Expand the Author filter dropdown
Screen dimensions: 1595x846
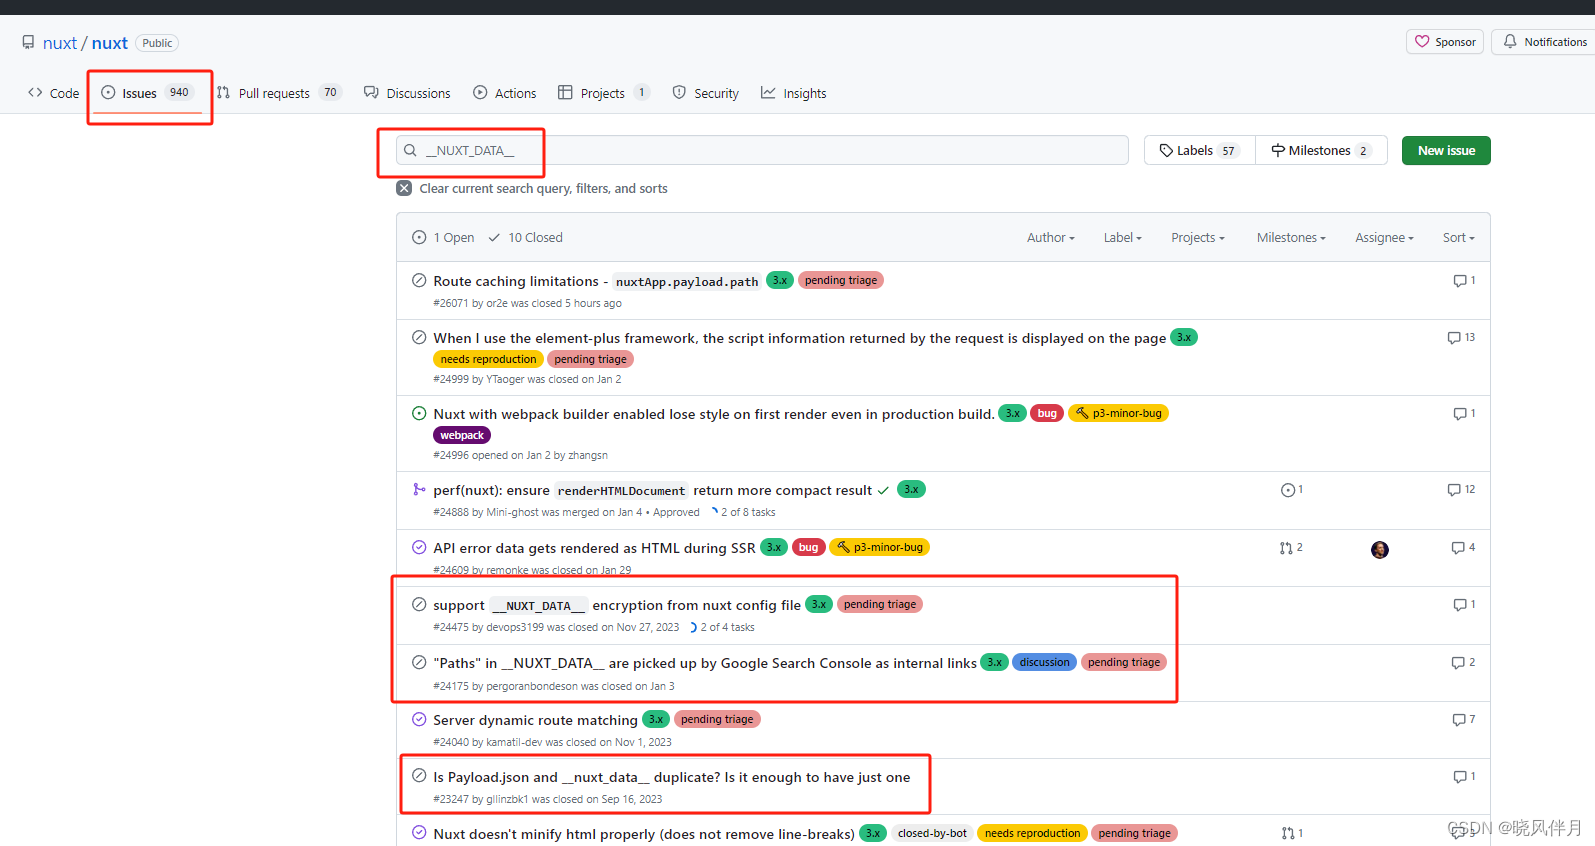(x=1050, y=237)
